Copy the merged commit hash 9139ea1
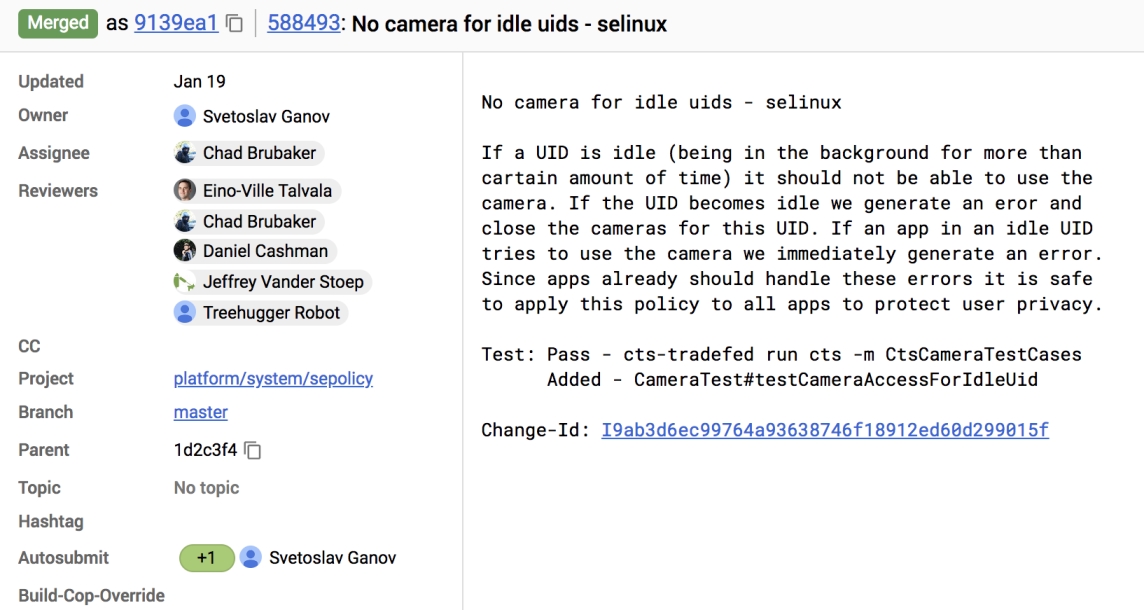1144x610 pixels. [235, 23]
